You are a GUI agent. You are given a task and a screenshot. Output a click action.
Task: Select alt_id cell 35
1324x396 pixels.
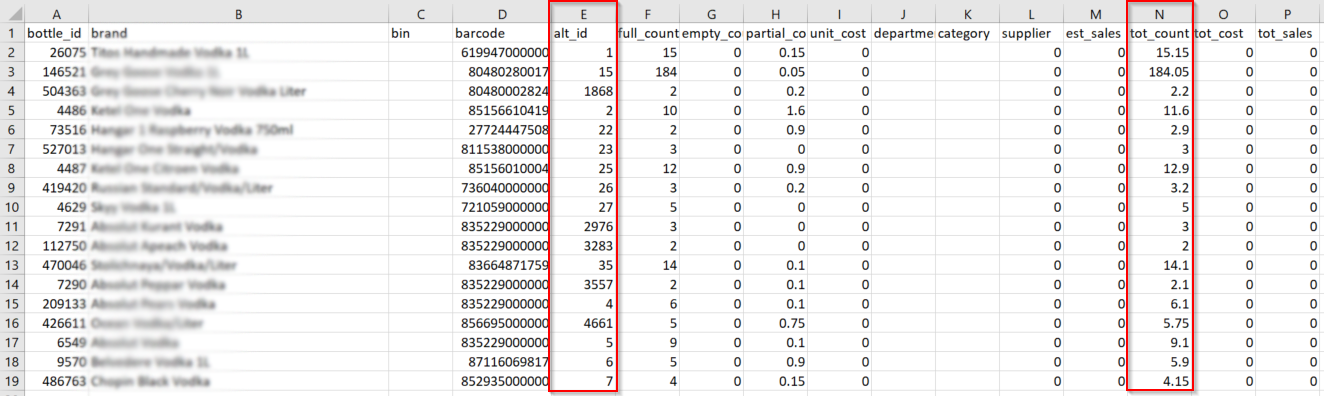click(584, 265)
